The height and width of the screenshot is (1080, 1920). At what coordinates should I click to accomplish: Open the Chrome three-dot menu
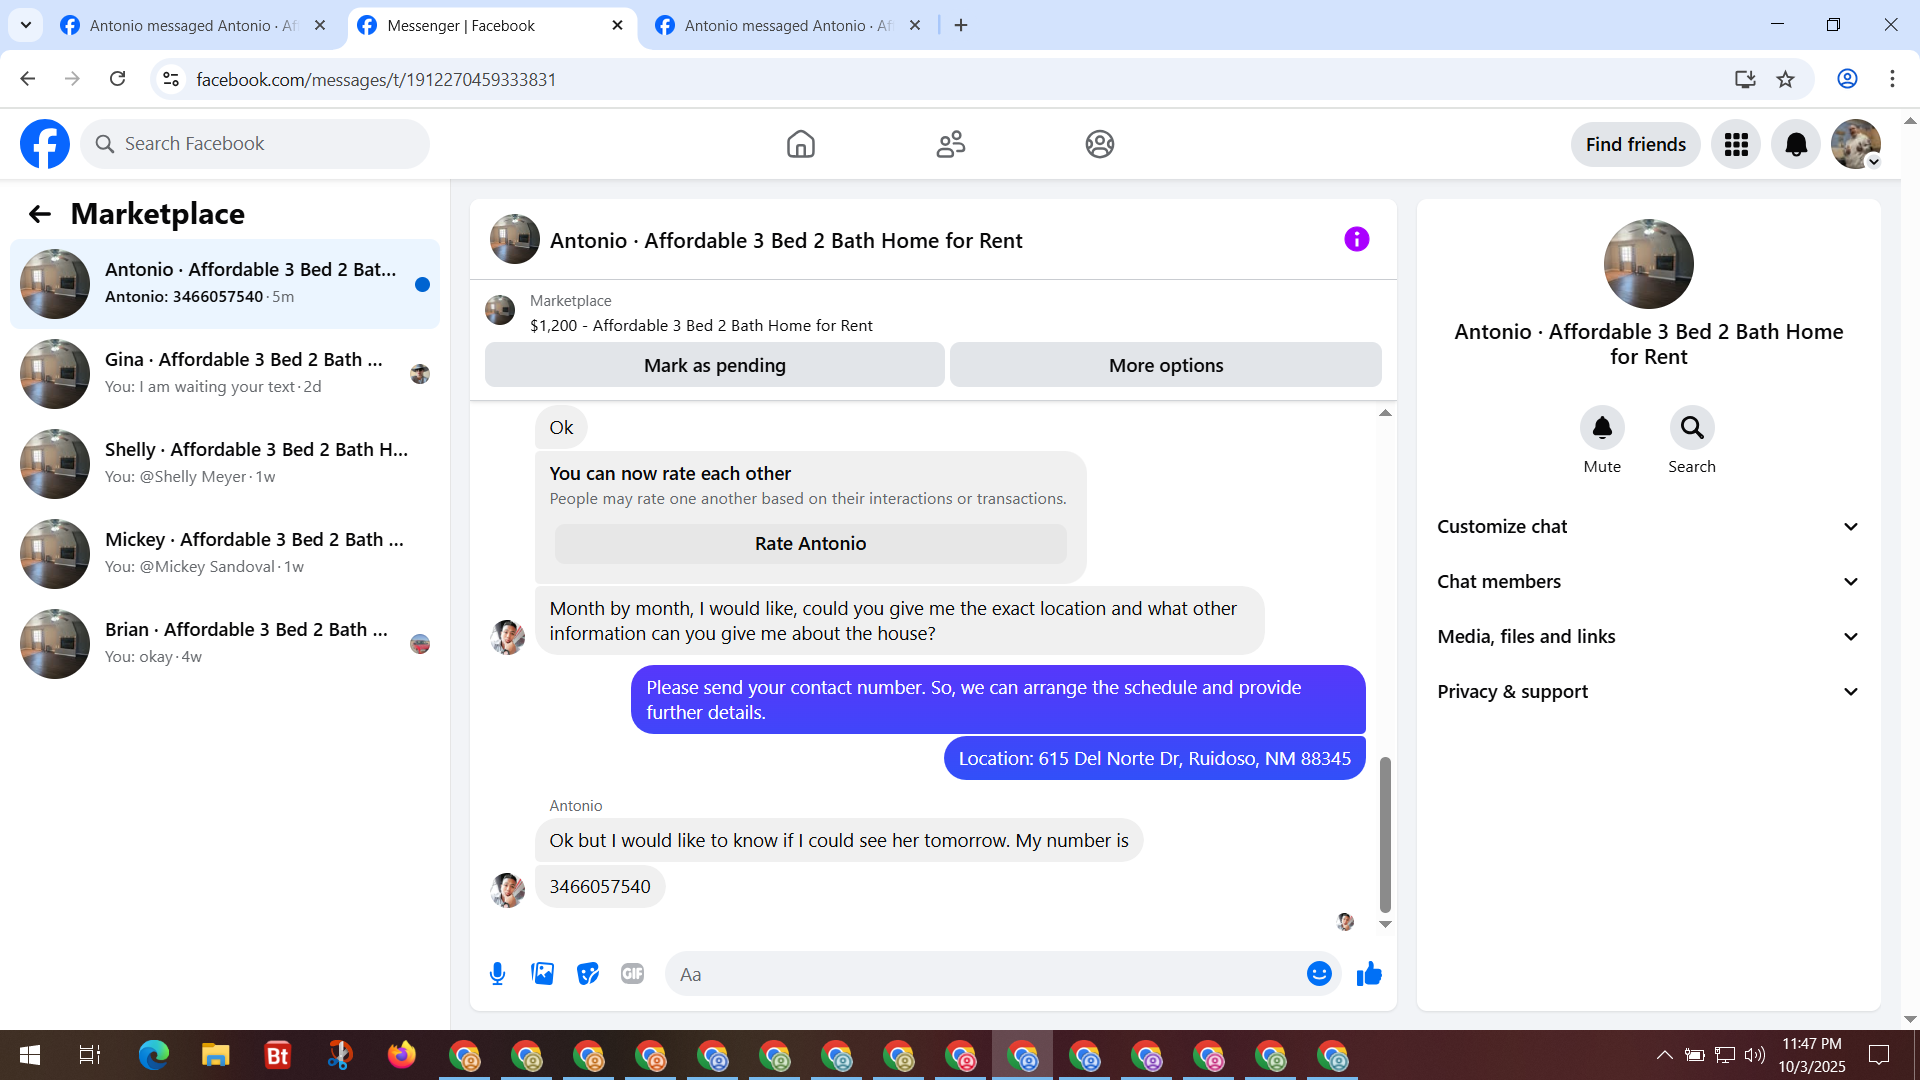click(1892, 79)
